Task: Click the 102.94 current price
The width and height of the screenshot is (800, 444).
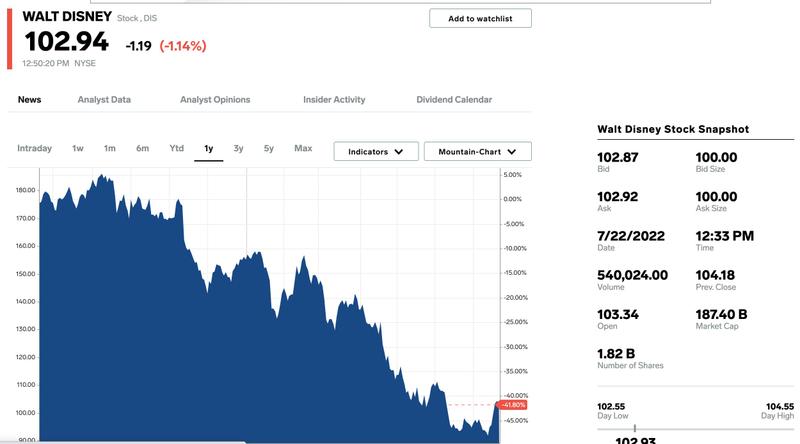Action: coord(67,41)
